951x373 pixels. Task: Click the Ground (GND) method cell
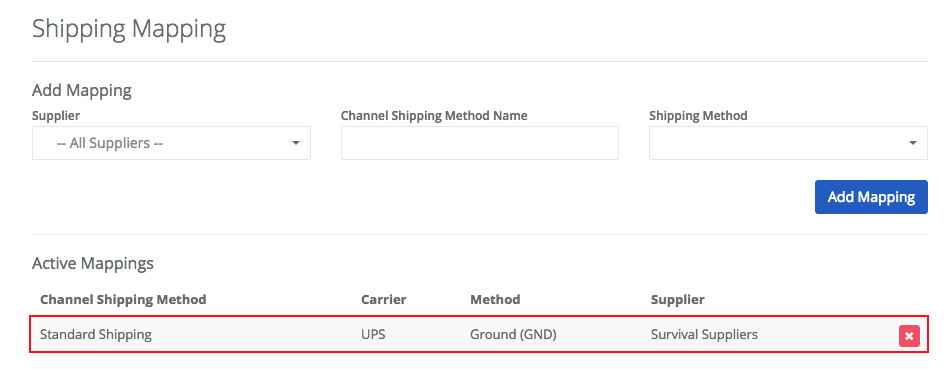click(x=513, y=334)
